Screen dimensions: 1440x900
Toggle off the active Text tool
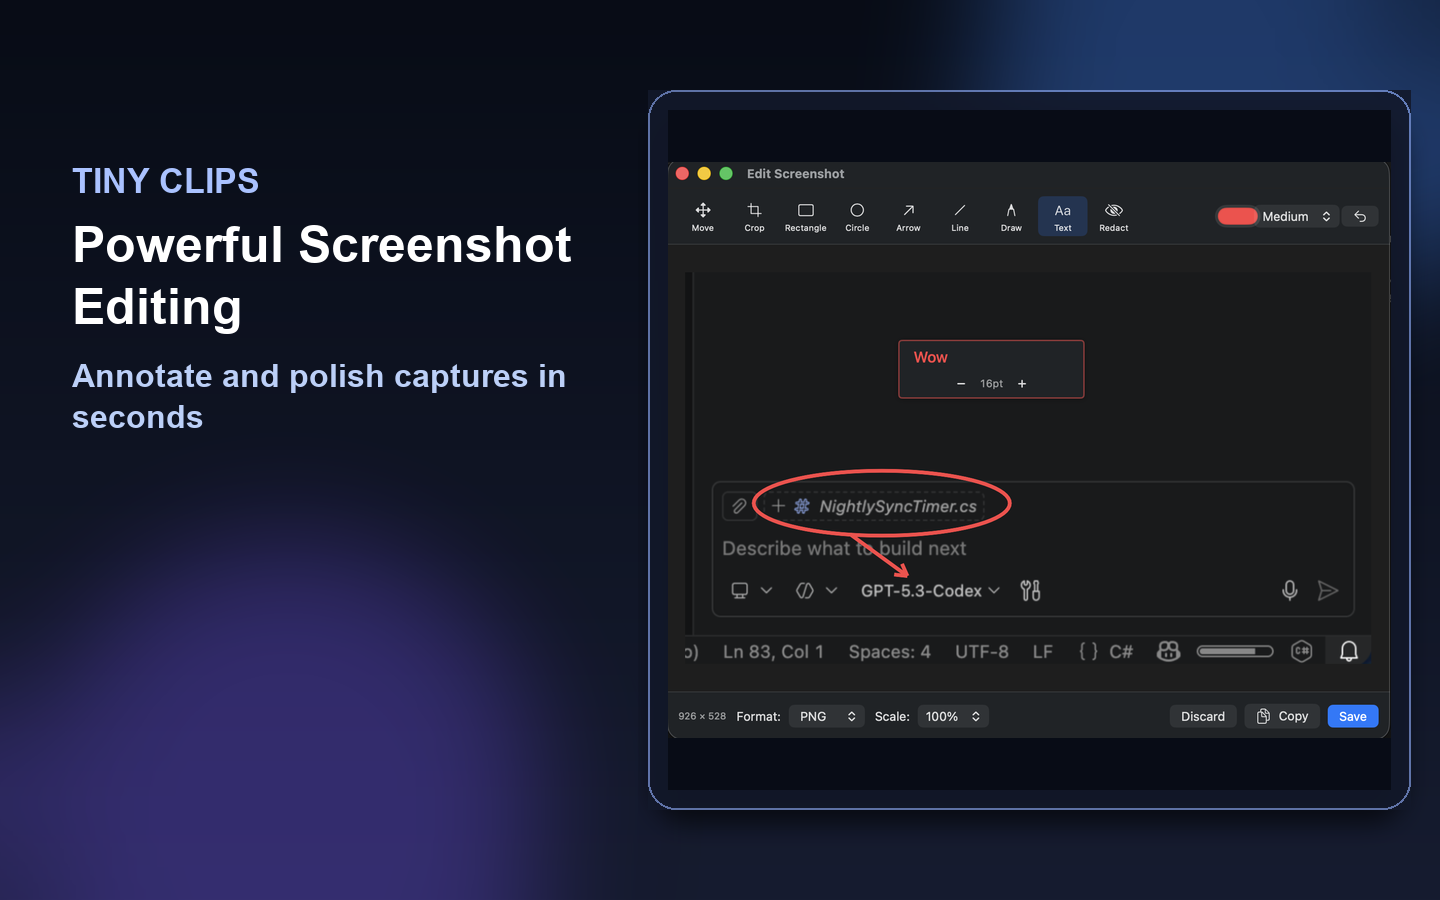(1062, 215)
